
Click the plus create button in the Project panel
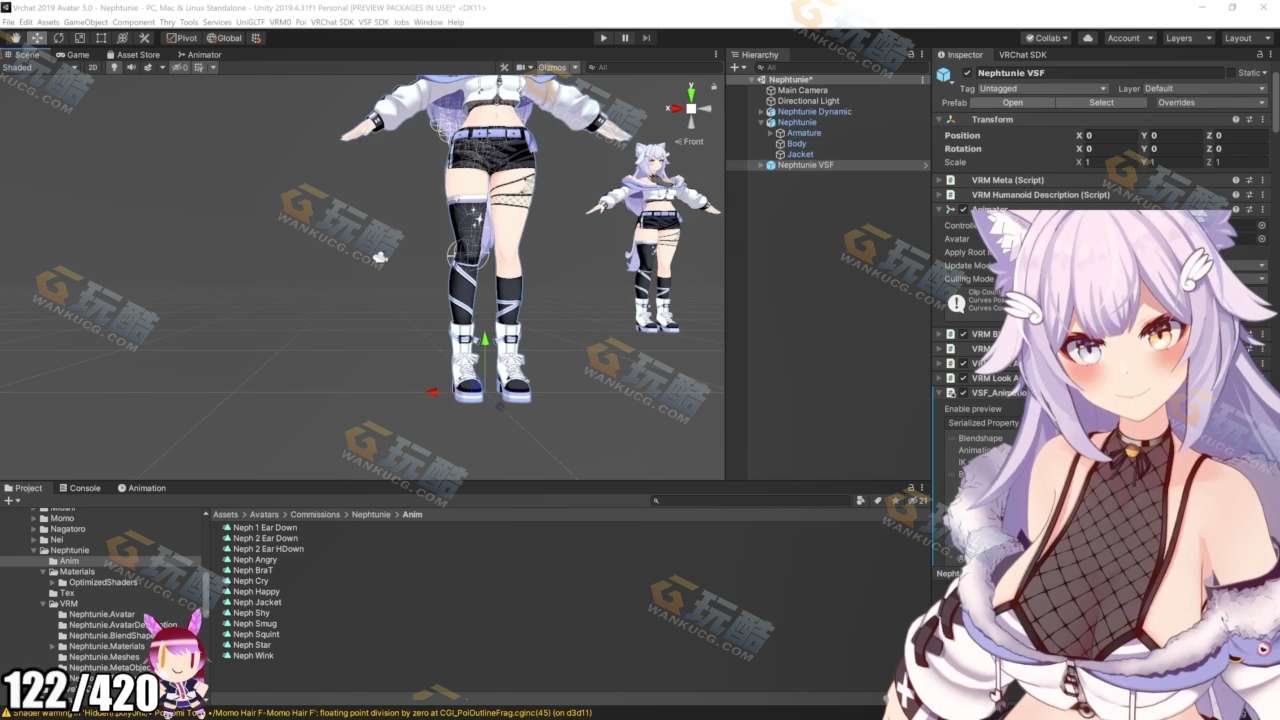point(9,500)
